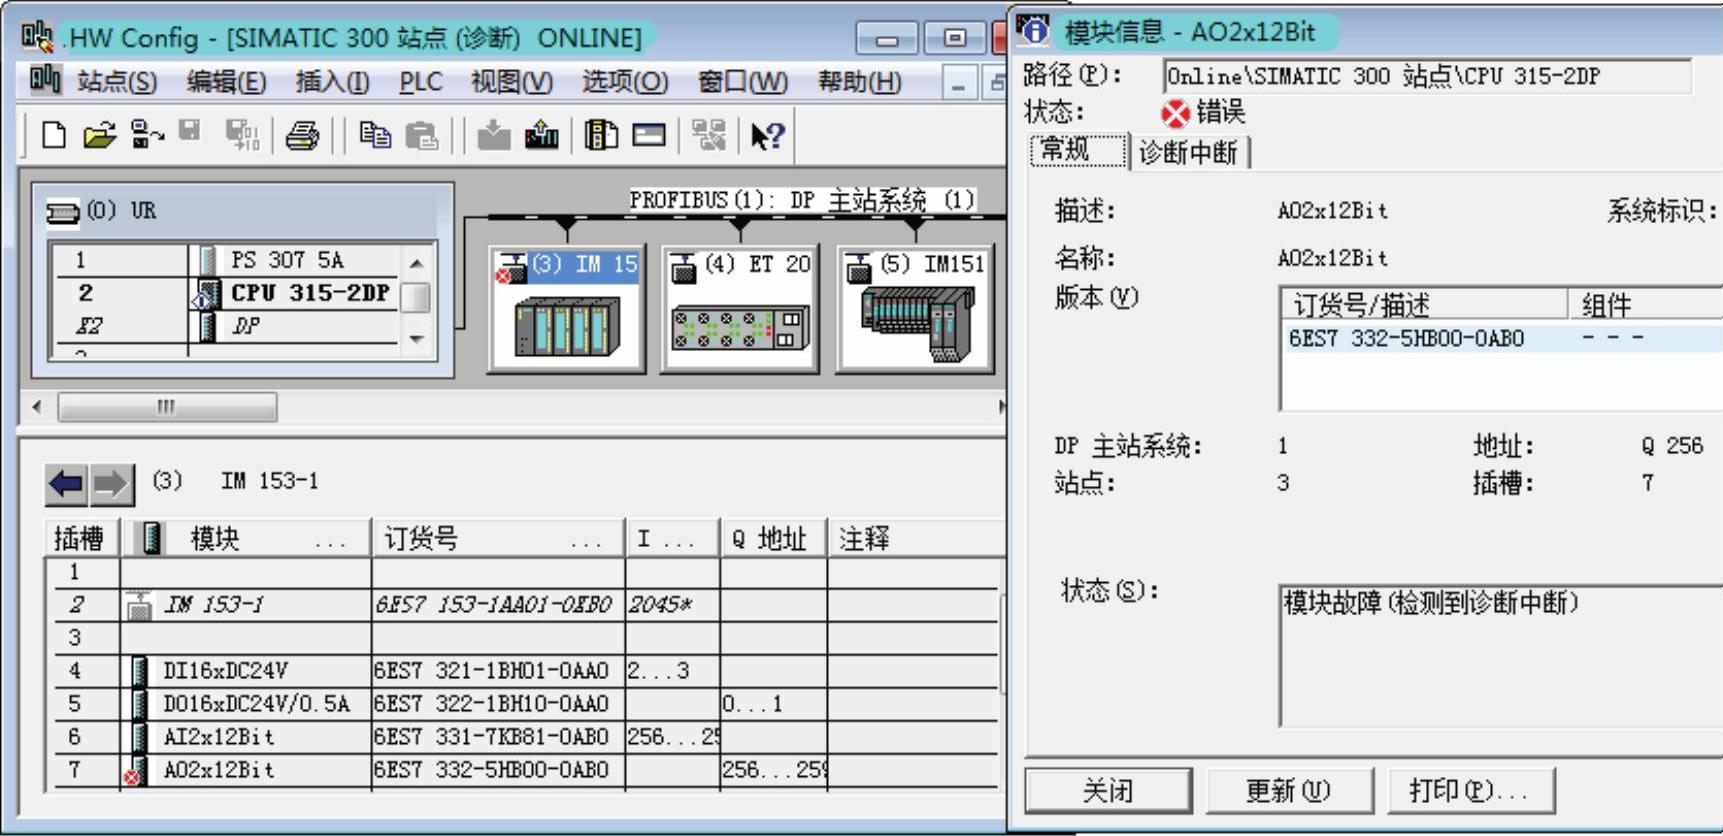Click the Save and Compile toolbar icon
This screenshot has width=1723, height=836.
[x=242, y=135]
